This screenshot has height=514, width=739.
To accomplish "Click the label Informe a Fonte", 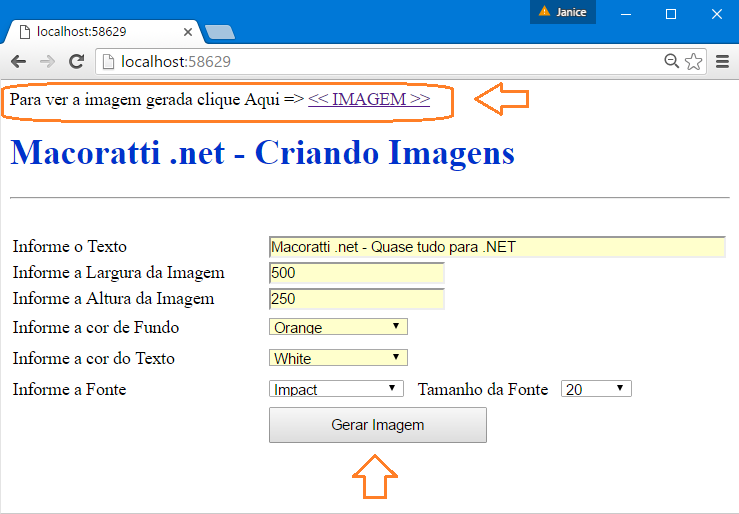I will point(69,390).
